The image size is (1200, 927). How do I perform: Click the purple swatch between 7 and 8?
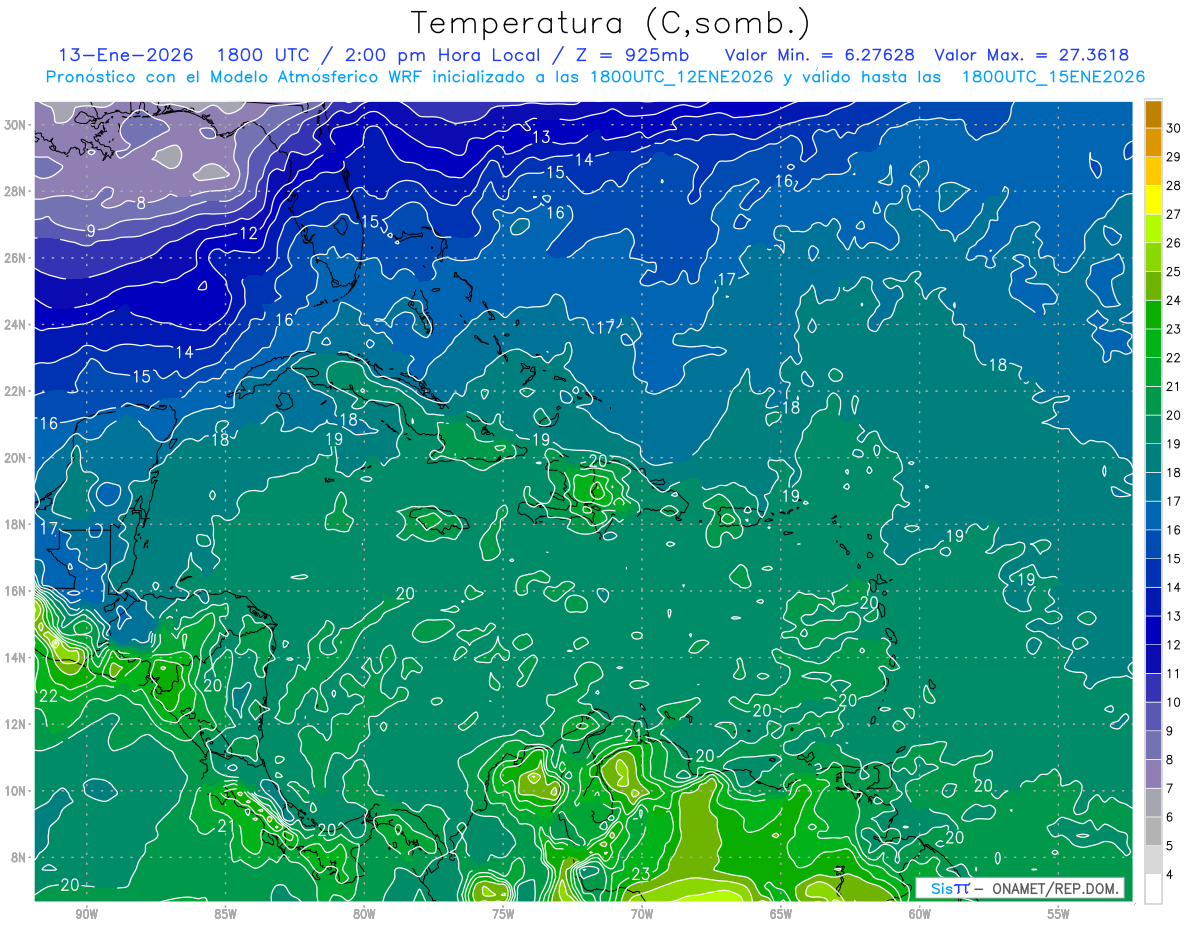pos(1153,774)
